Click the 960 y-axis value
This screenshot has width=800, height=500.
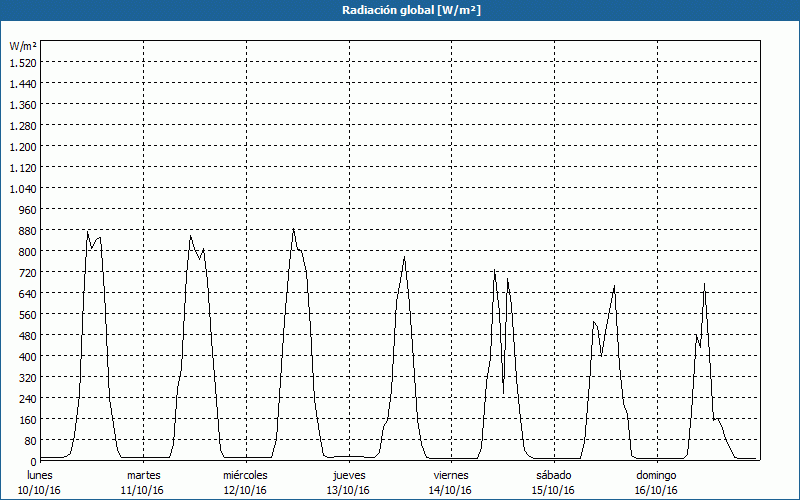click(x=26, y=210)
